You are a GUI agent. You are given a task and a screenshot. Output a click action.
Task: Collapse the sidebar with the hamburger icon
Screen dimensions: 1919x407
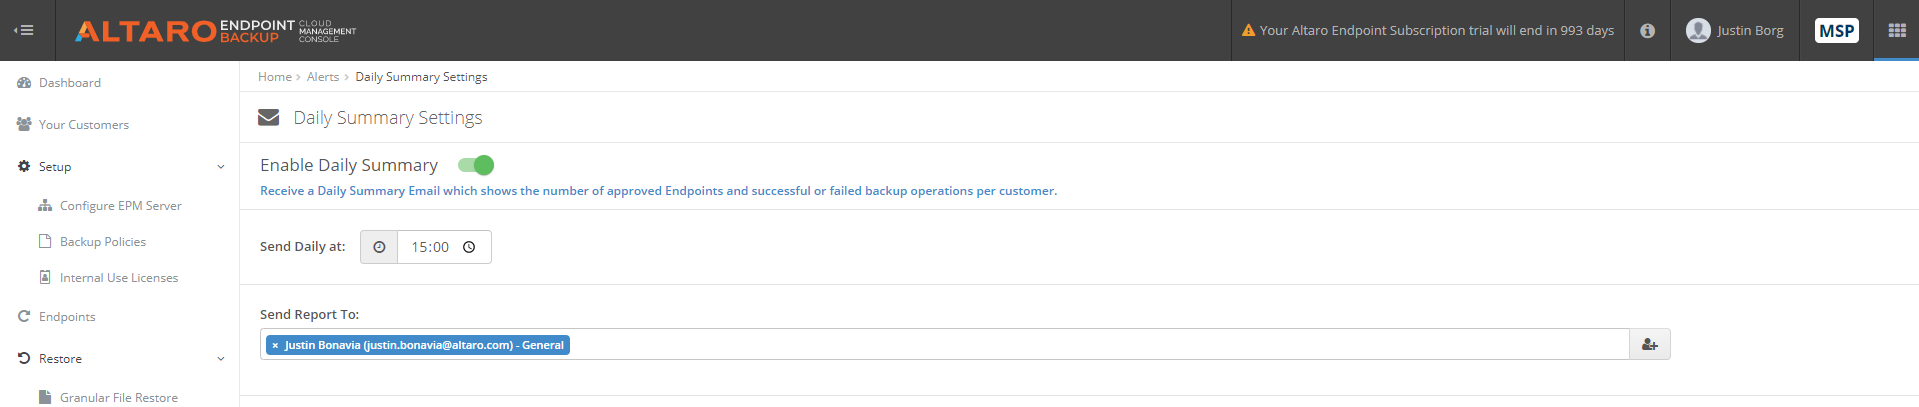tap(24, 30)
